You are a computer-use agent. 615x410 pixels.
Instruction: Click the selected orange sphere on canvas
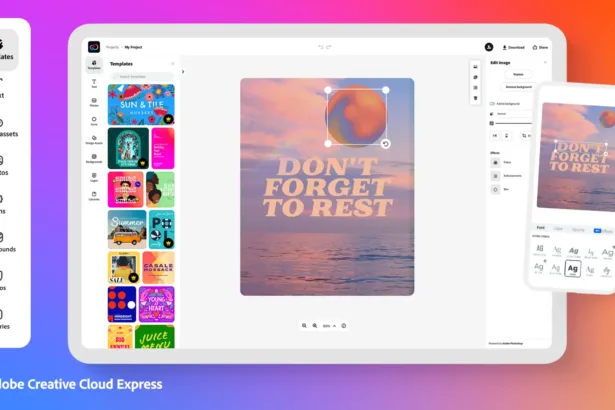(x=356, y=117)
